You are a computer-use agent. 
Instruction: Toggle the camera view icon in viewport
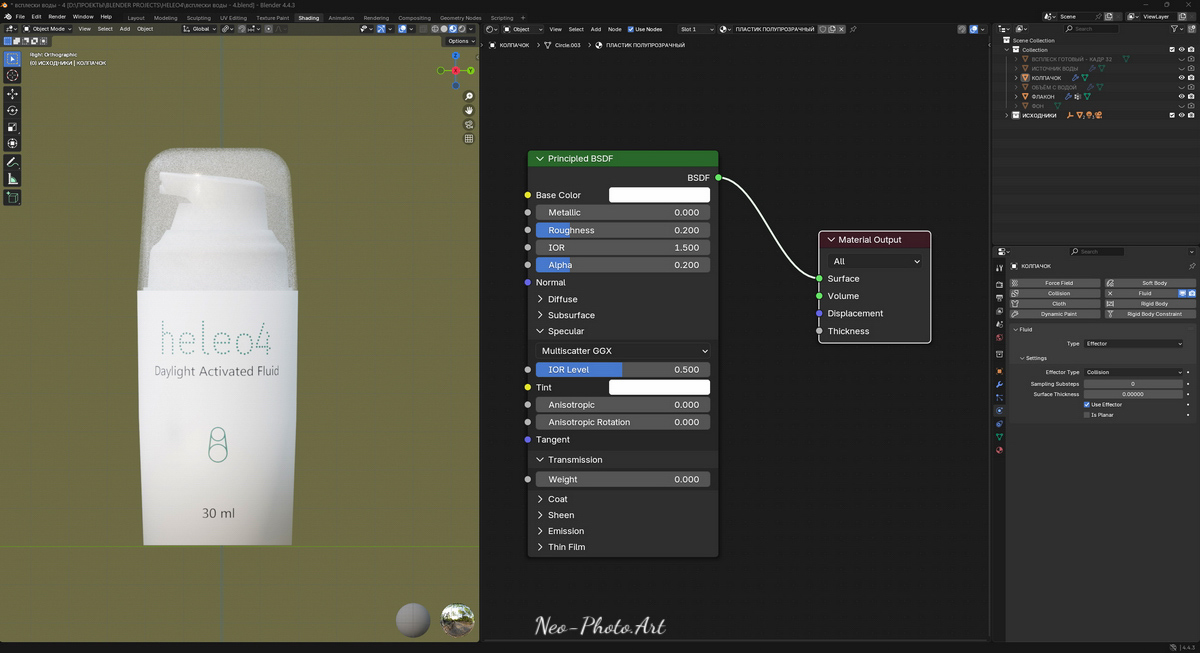tap(469, 125)
